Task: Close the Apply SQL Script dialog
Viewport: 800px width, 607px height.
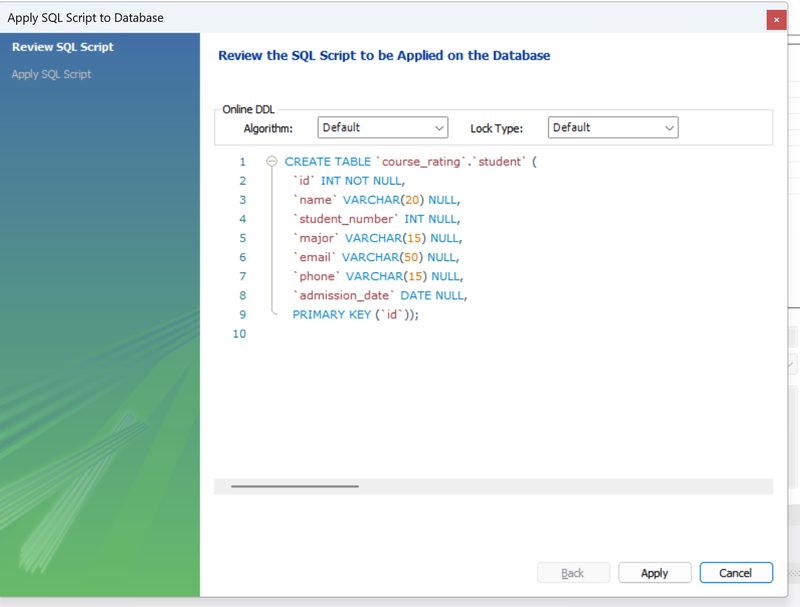Action: click(776, 20)
